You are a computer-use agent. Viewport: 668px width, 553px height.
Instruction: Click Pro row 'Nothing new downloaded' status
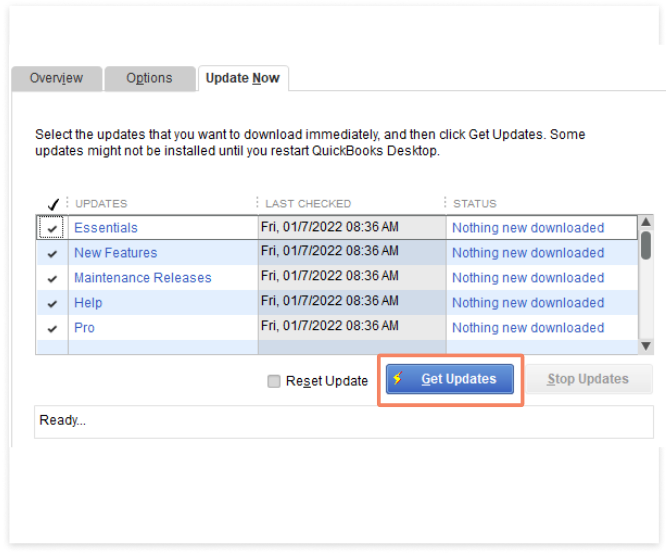pos(528,328)
